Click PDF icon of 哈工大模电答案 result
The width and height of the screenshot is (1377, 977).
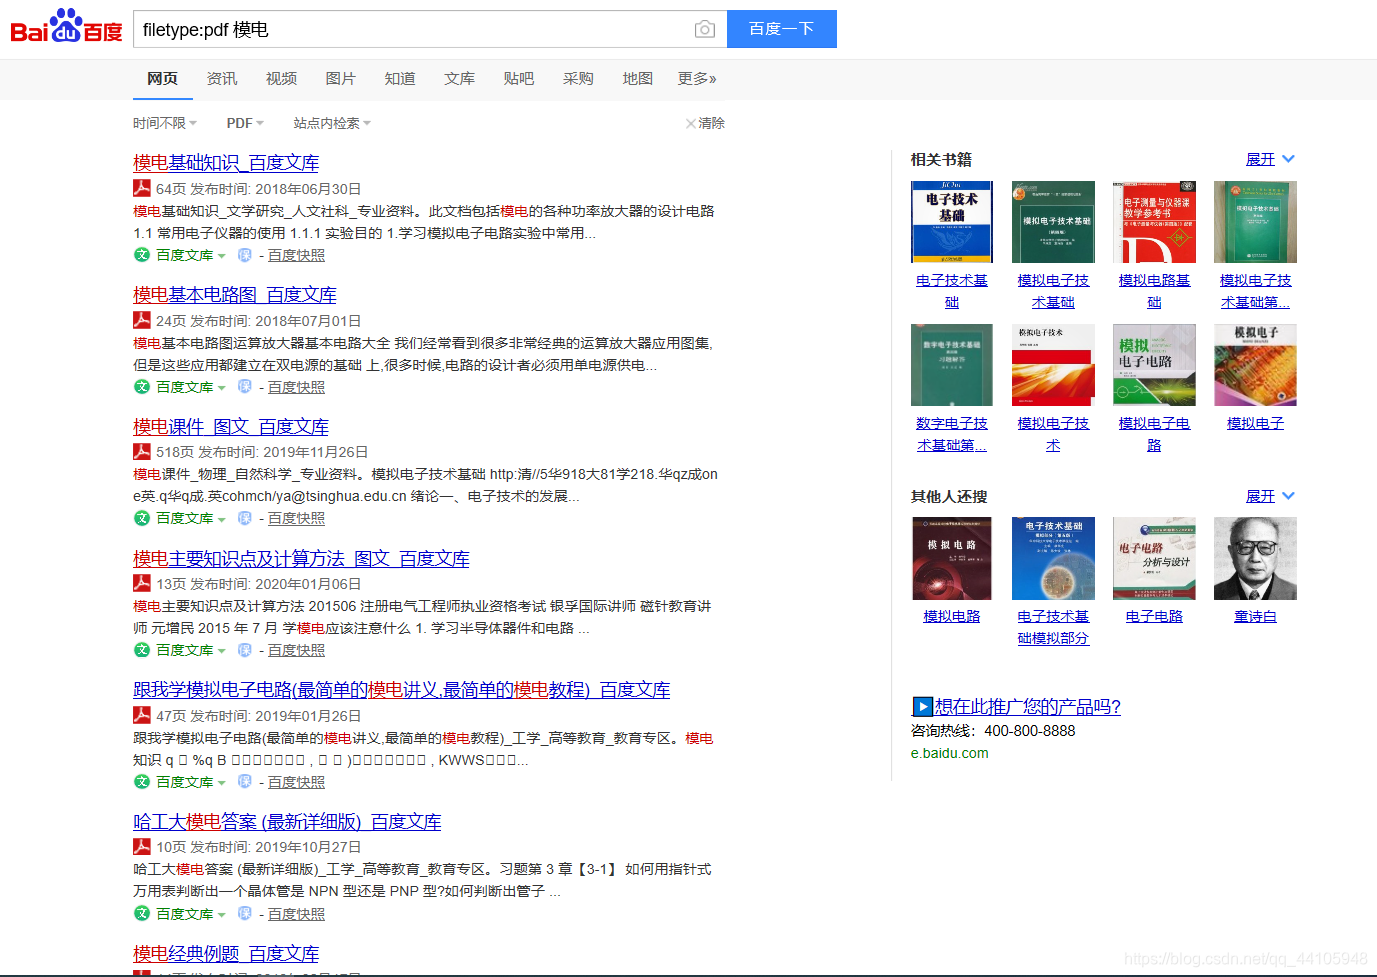pyautogui.click(x=142, y=846)
